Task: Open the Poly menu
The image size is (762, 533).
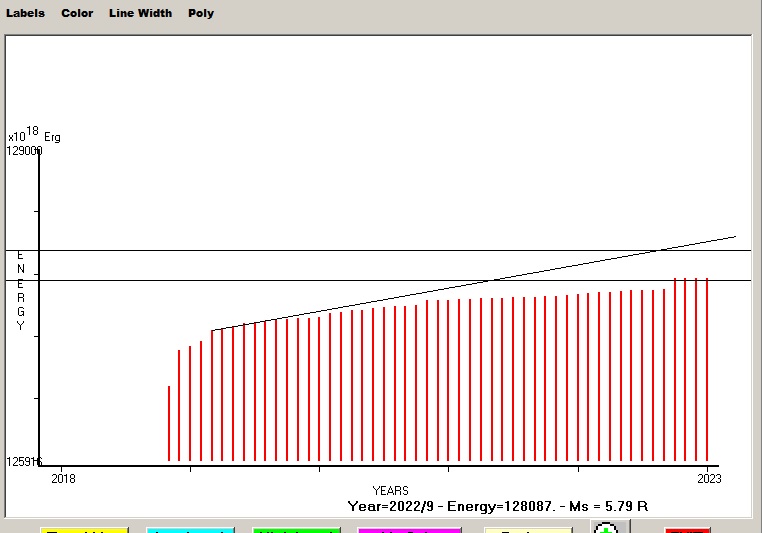Action: 201,13
